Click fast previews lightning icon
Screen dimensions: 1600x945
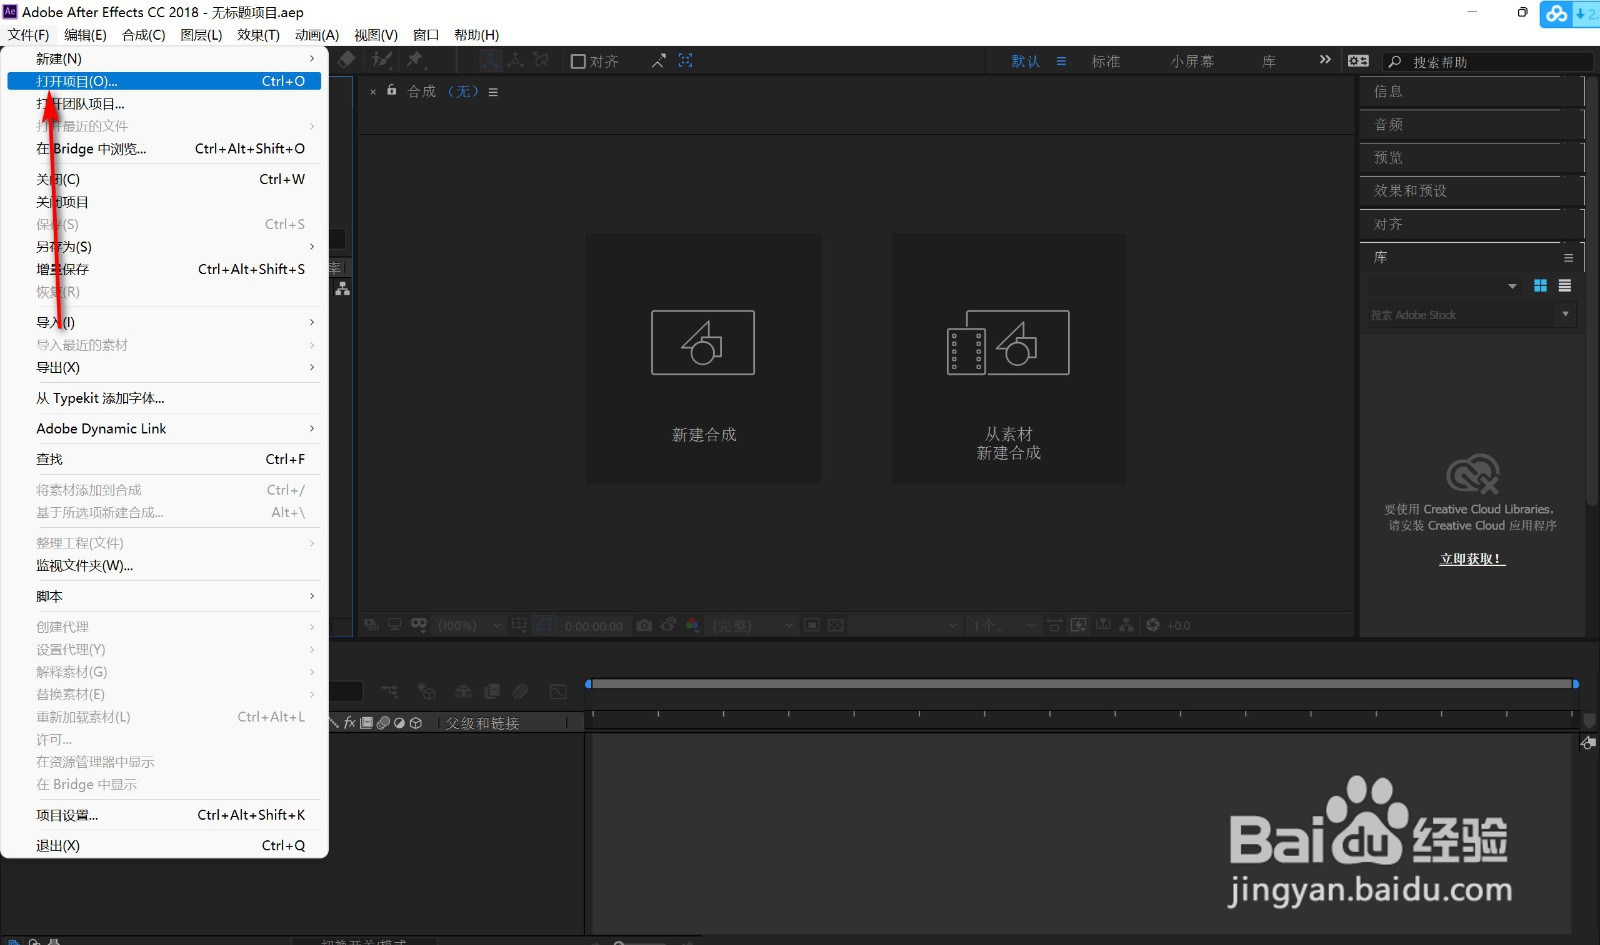point(1078,625)
